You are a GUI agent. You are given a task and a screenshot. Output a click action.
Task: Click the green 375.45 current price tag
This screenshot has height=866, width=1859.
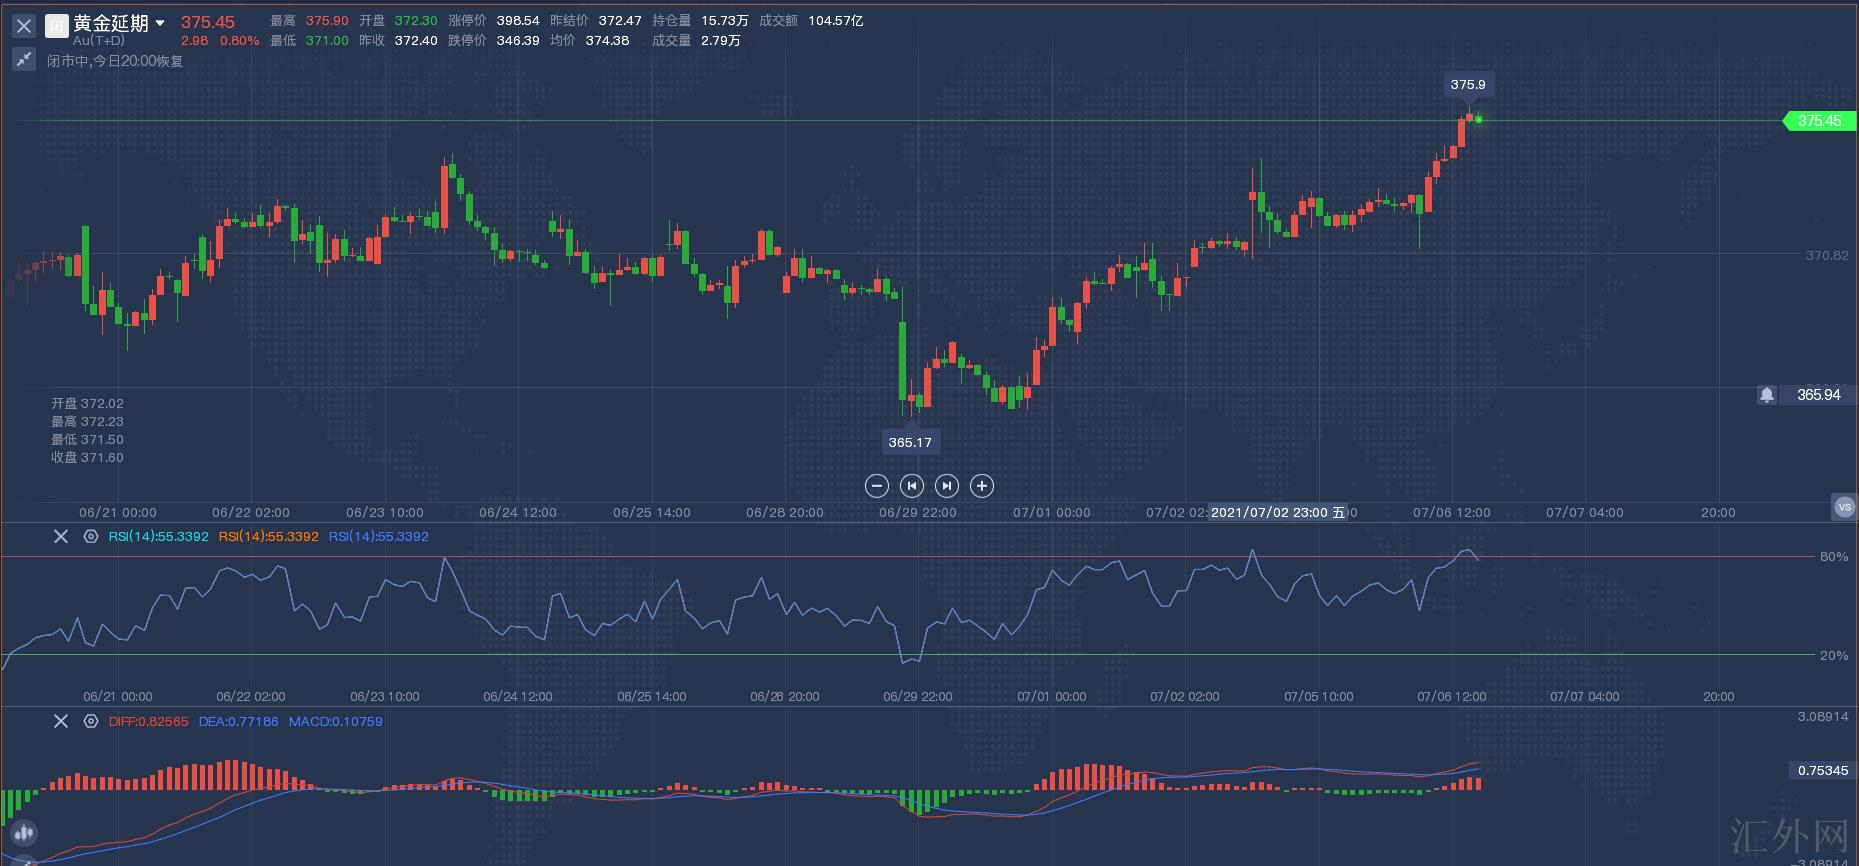[1817, 121]
